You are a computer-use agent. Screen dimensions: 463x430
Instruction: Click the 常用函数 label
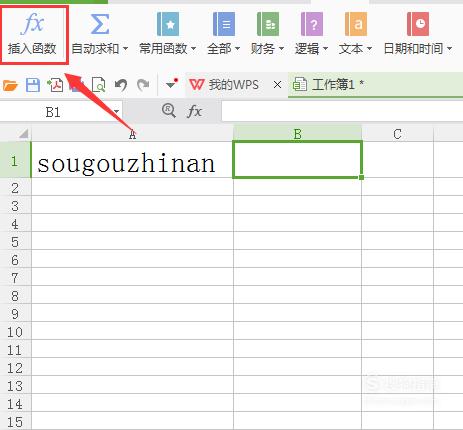(x=163, y=49)
